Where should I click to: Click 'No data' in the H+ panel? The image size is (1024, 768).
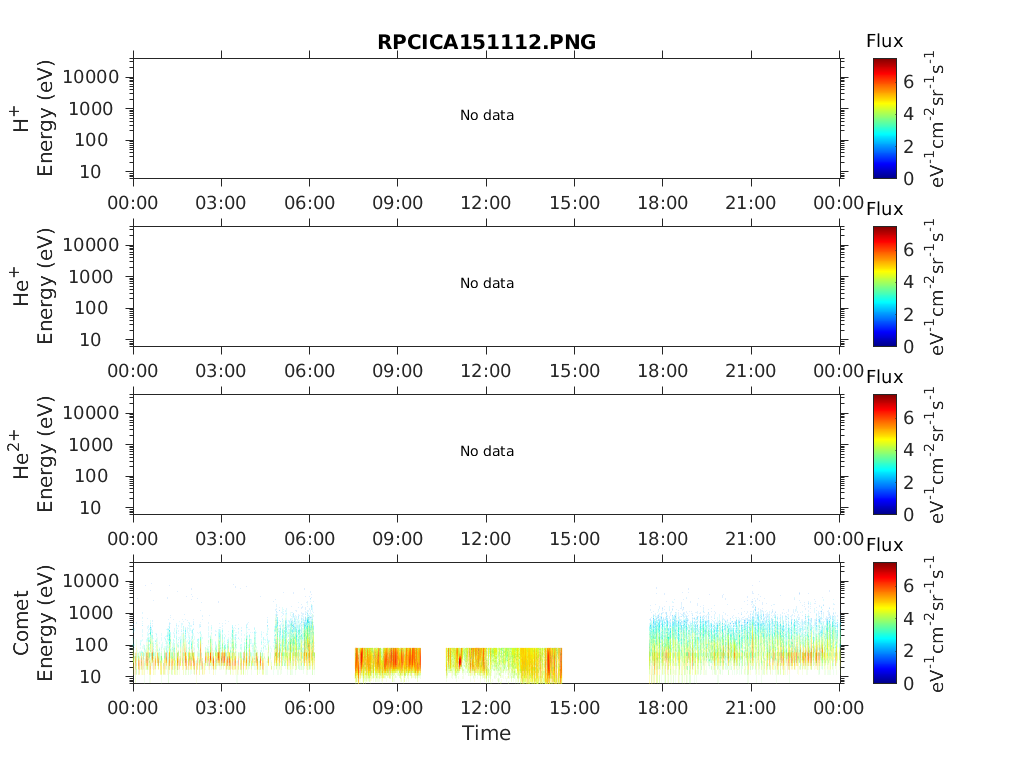click(487, 115)
